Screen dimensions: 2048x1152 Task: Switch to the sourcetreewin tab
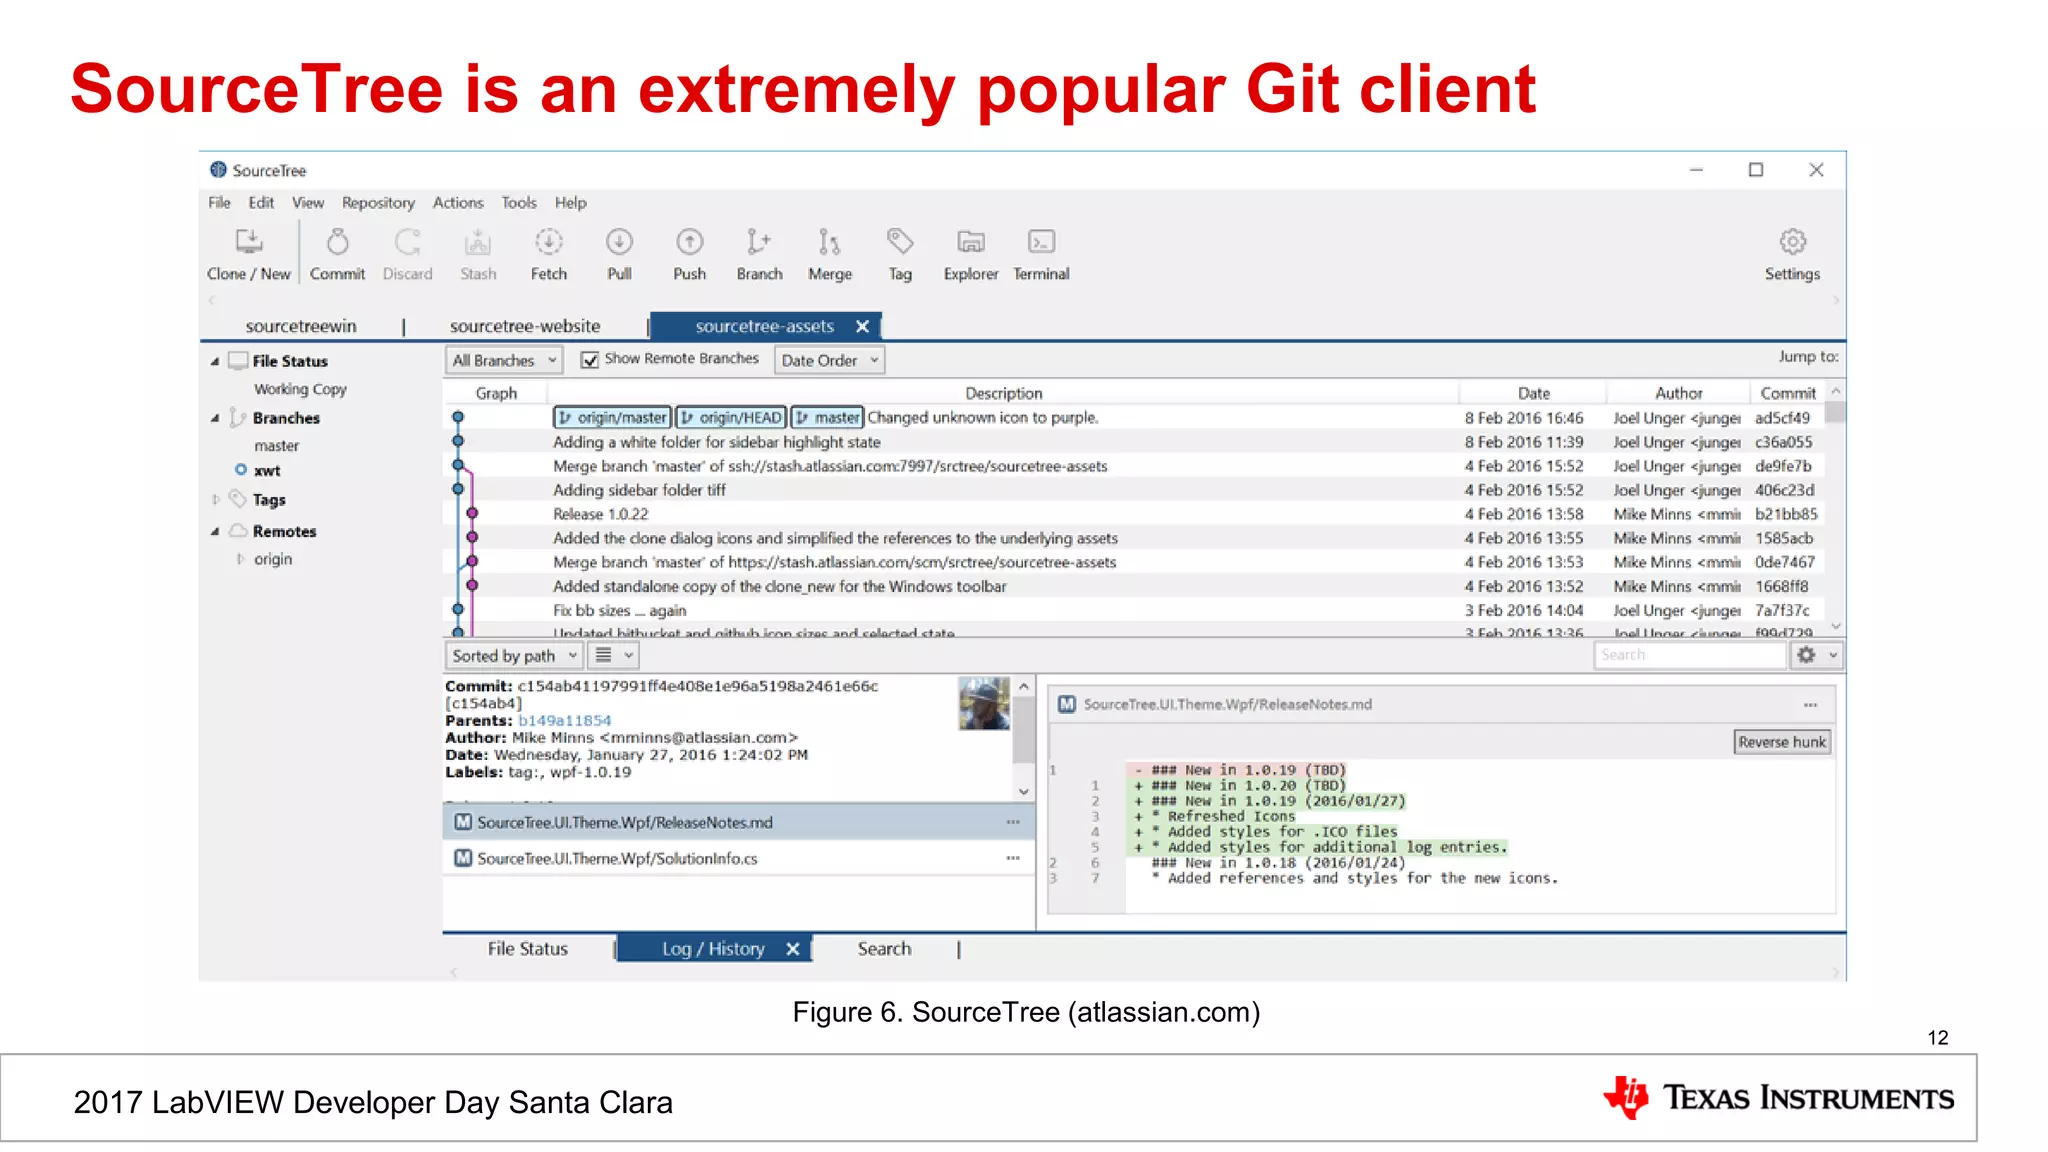[301, 326]
